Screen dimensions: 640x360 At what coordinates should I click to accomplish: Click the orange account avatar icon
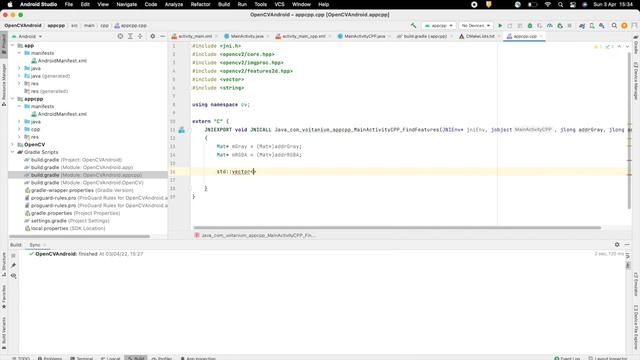coord(624,25)
